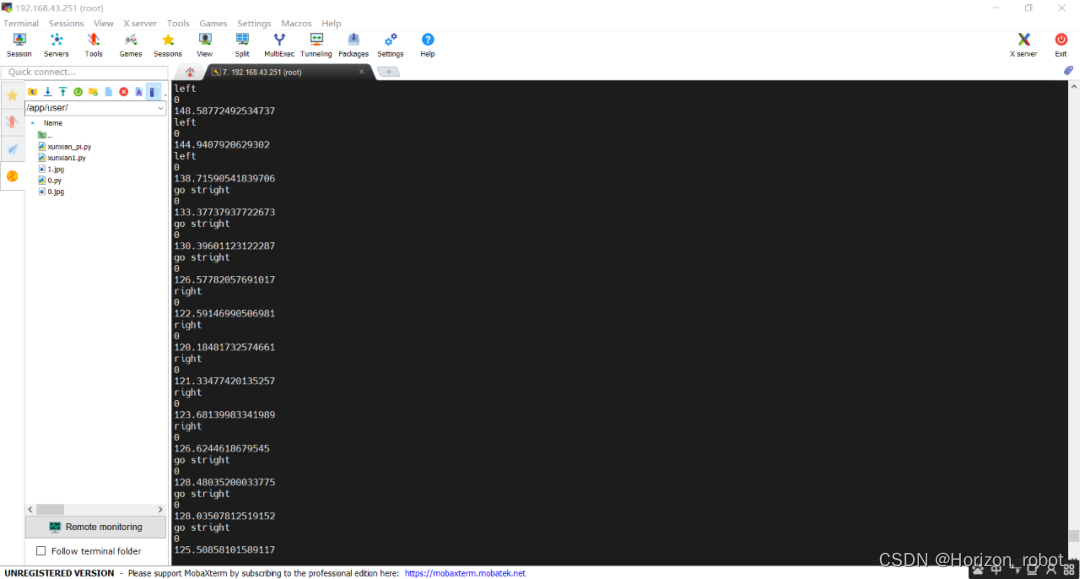The height and width of the screenshot is (579, 1080).
Task: Open a new tab with the plus tab
Action: pyautogui.click(x=388, y=72)
